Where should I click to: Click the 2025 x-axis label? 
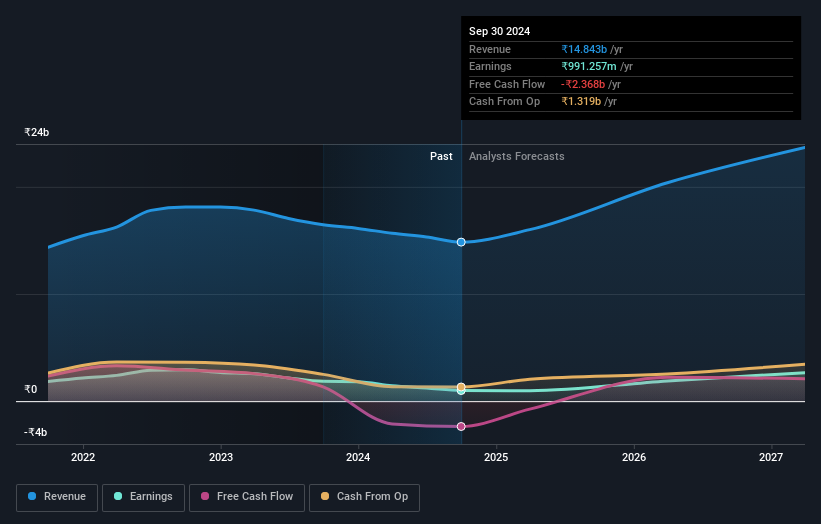[496, 457]
